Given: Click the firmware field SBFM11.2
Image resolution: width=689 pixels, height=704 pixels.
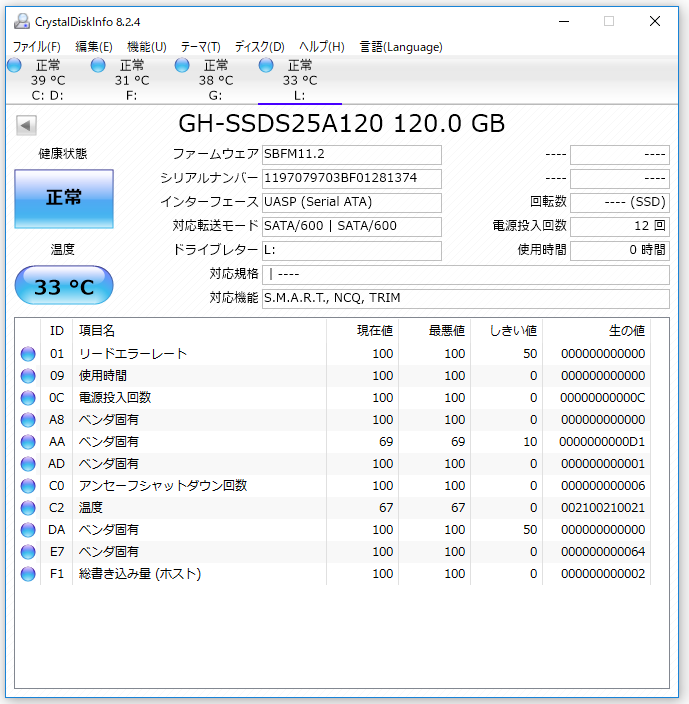Looking at the screenshot, I should coord(351,154).
